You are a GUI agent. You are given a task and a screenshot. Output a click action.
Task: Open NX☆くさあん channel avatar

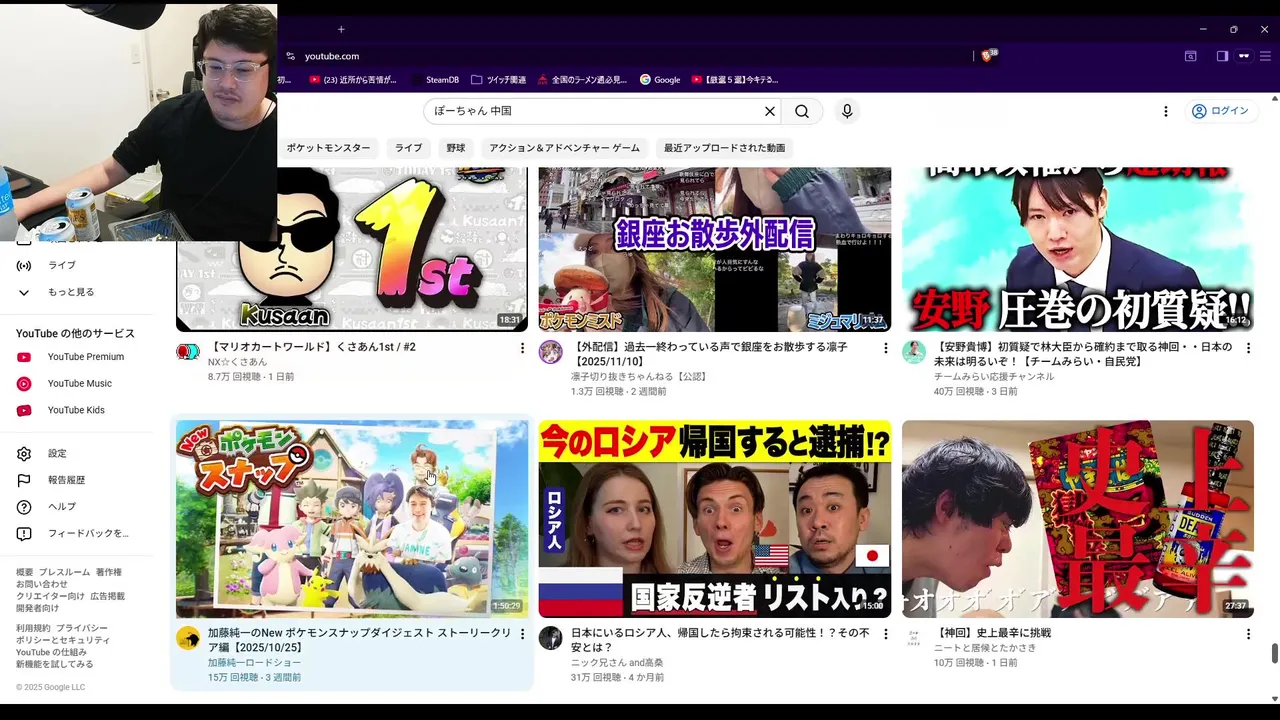pyautogui.click(x=188, y=352)
